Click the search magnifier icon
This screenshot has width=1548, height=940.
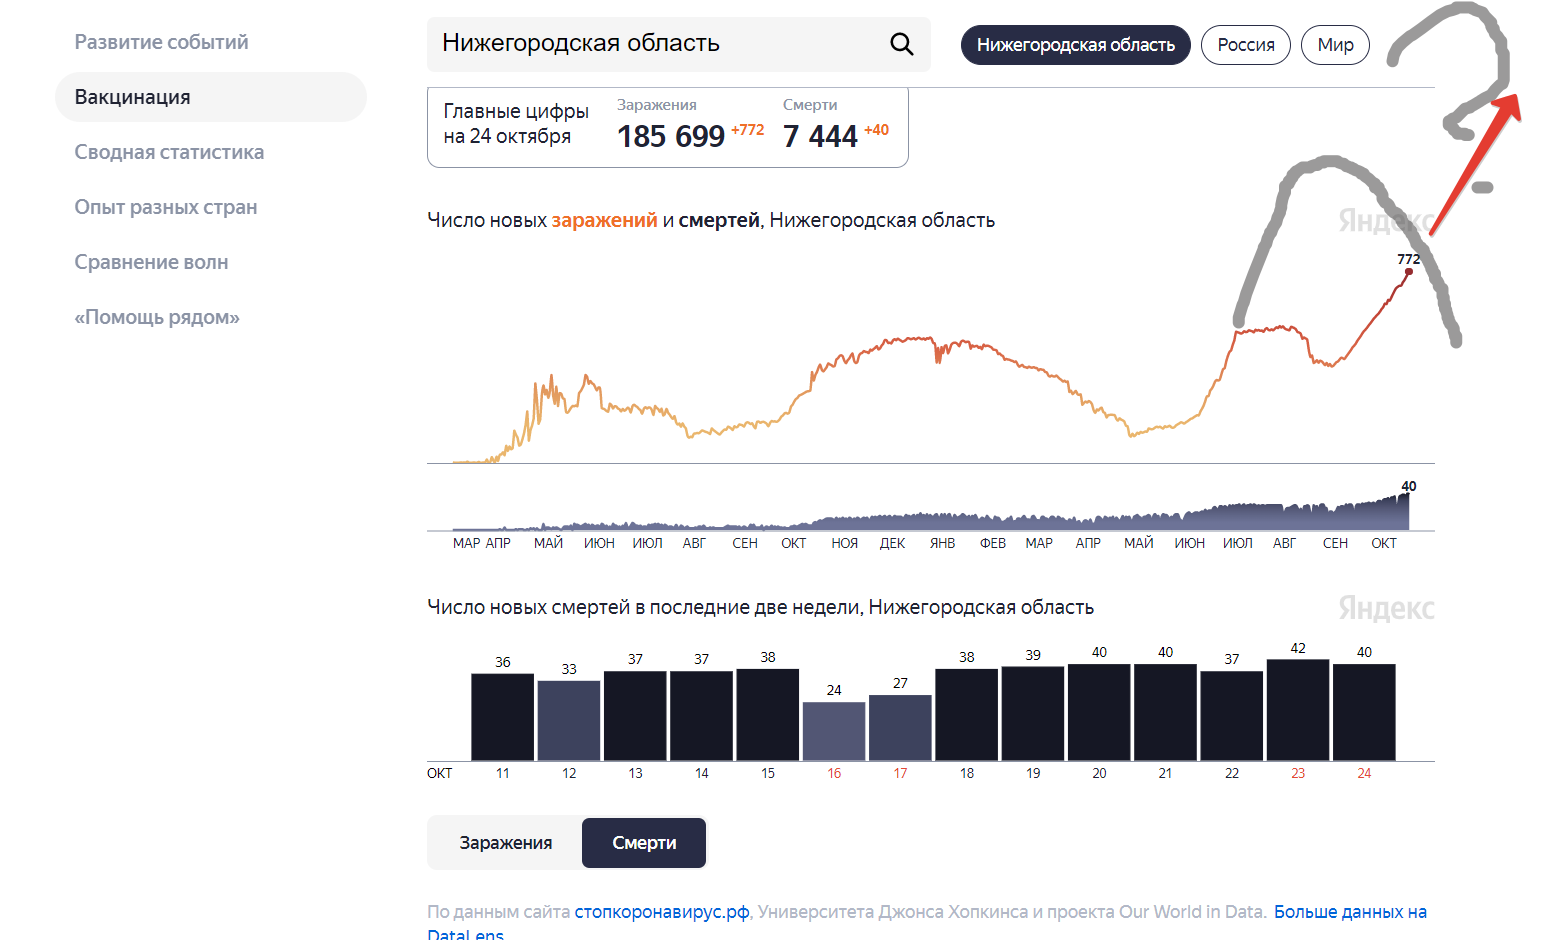pyautogui.click(x=901, y=44)
